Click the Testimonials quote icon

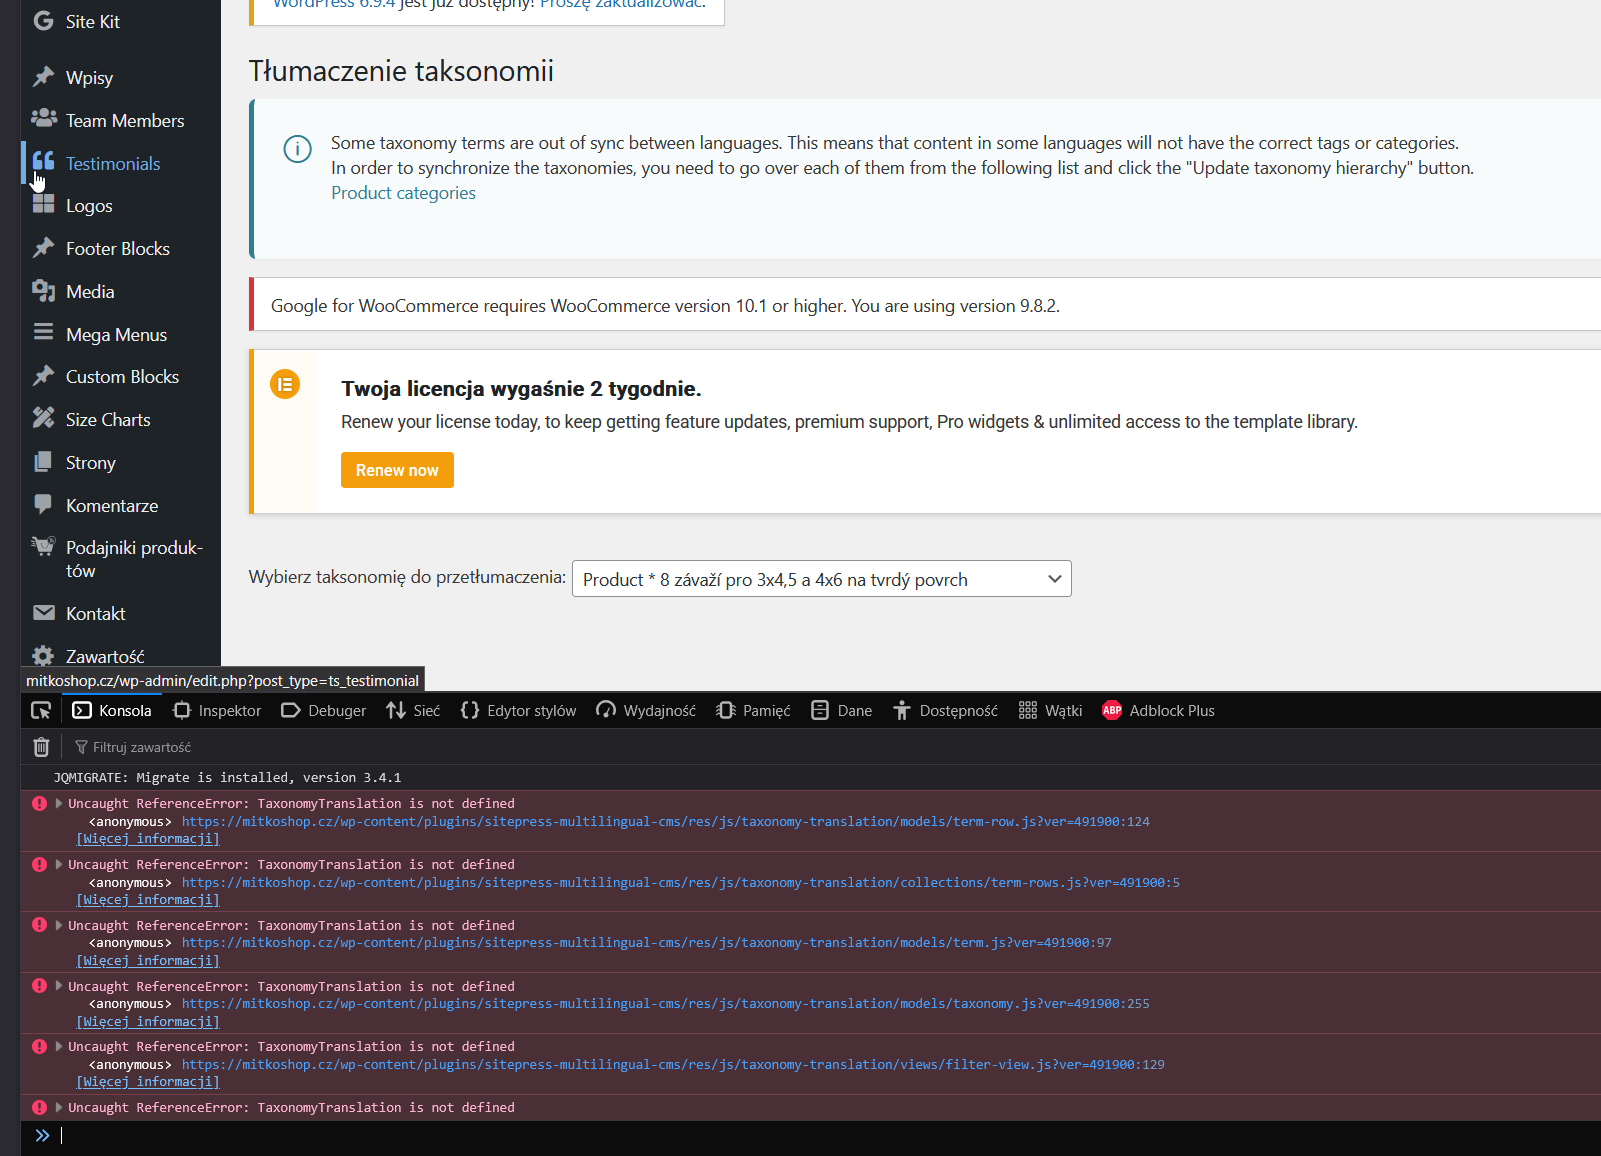pos(43,161)
